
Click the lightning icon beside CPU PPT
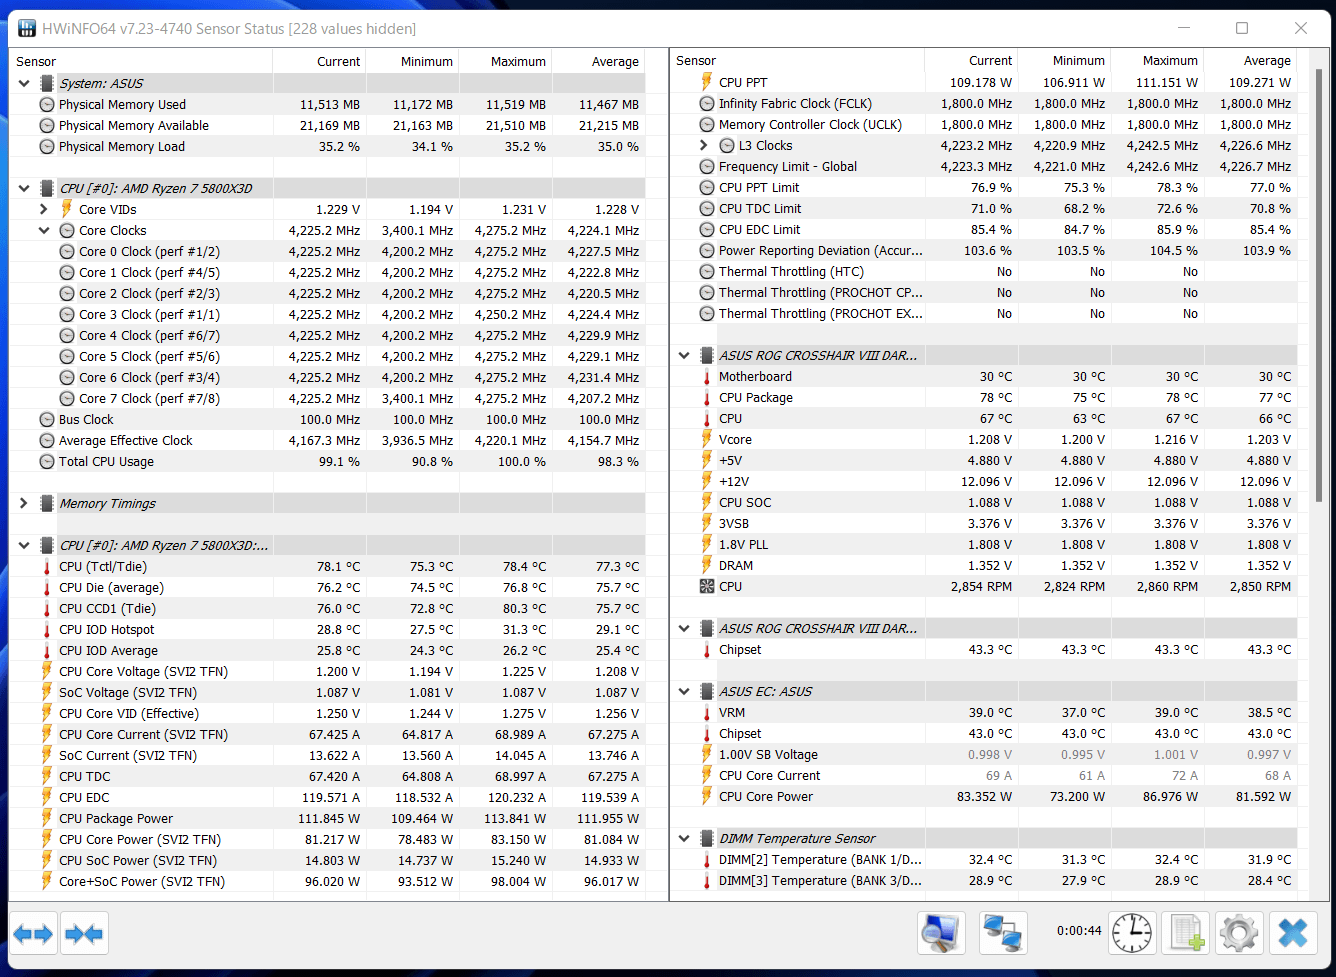(707, 82)
